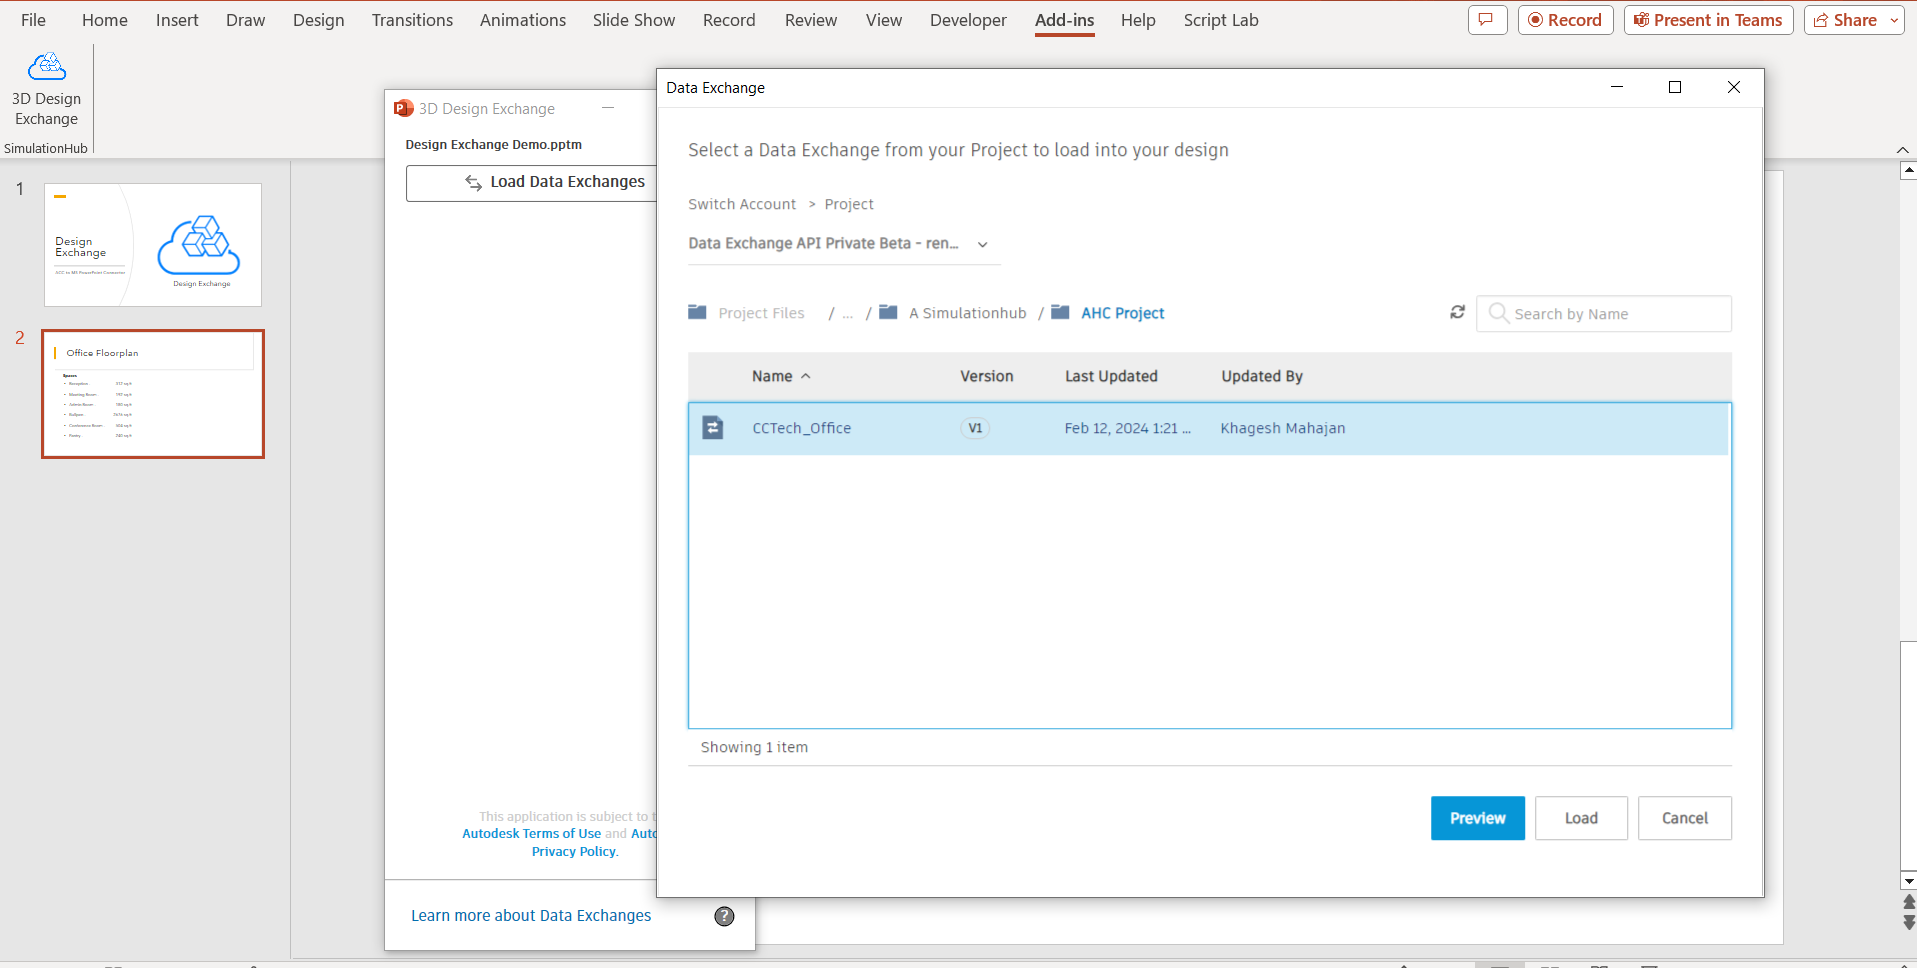Switch to the Home tab

(105, 20)
